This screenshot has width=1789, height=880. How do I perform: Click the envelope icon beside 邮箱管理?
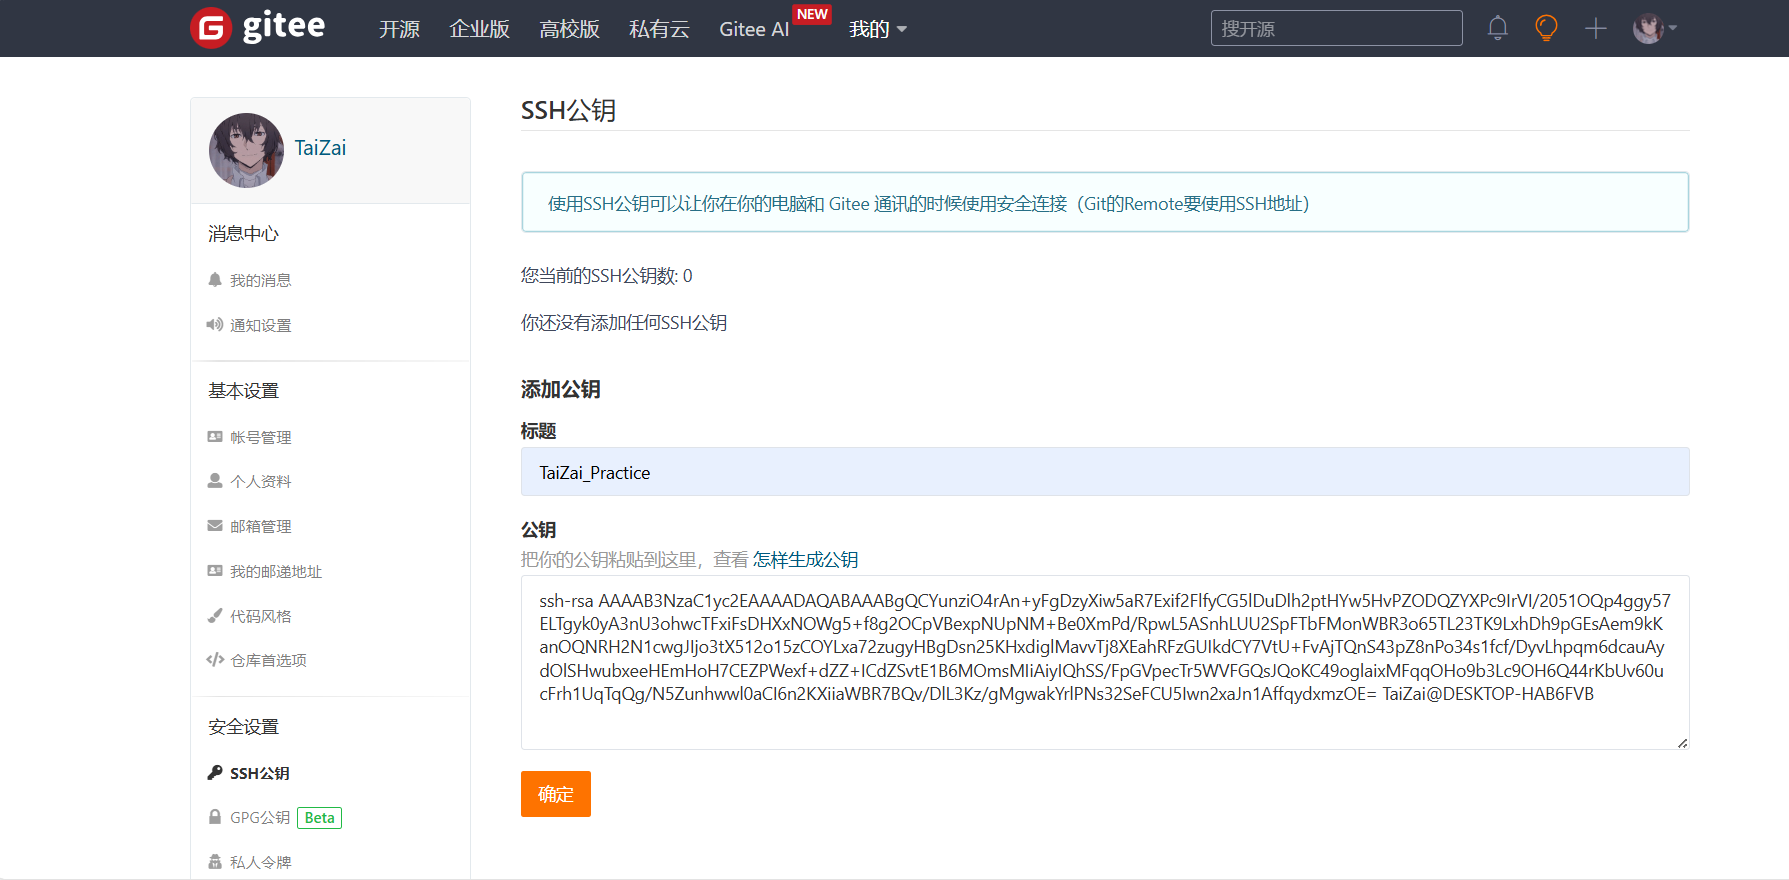[x=215, y=525]
